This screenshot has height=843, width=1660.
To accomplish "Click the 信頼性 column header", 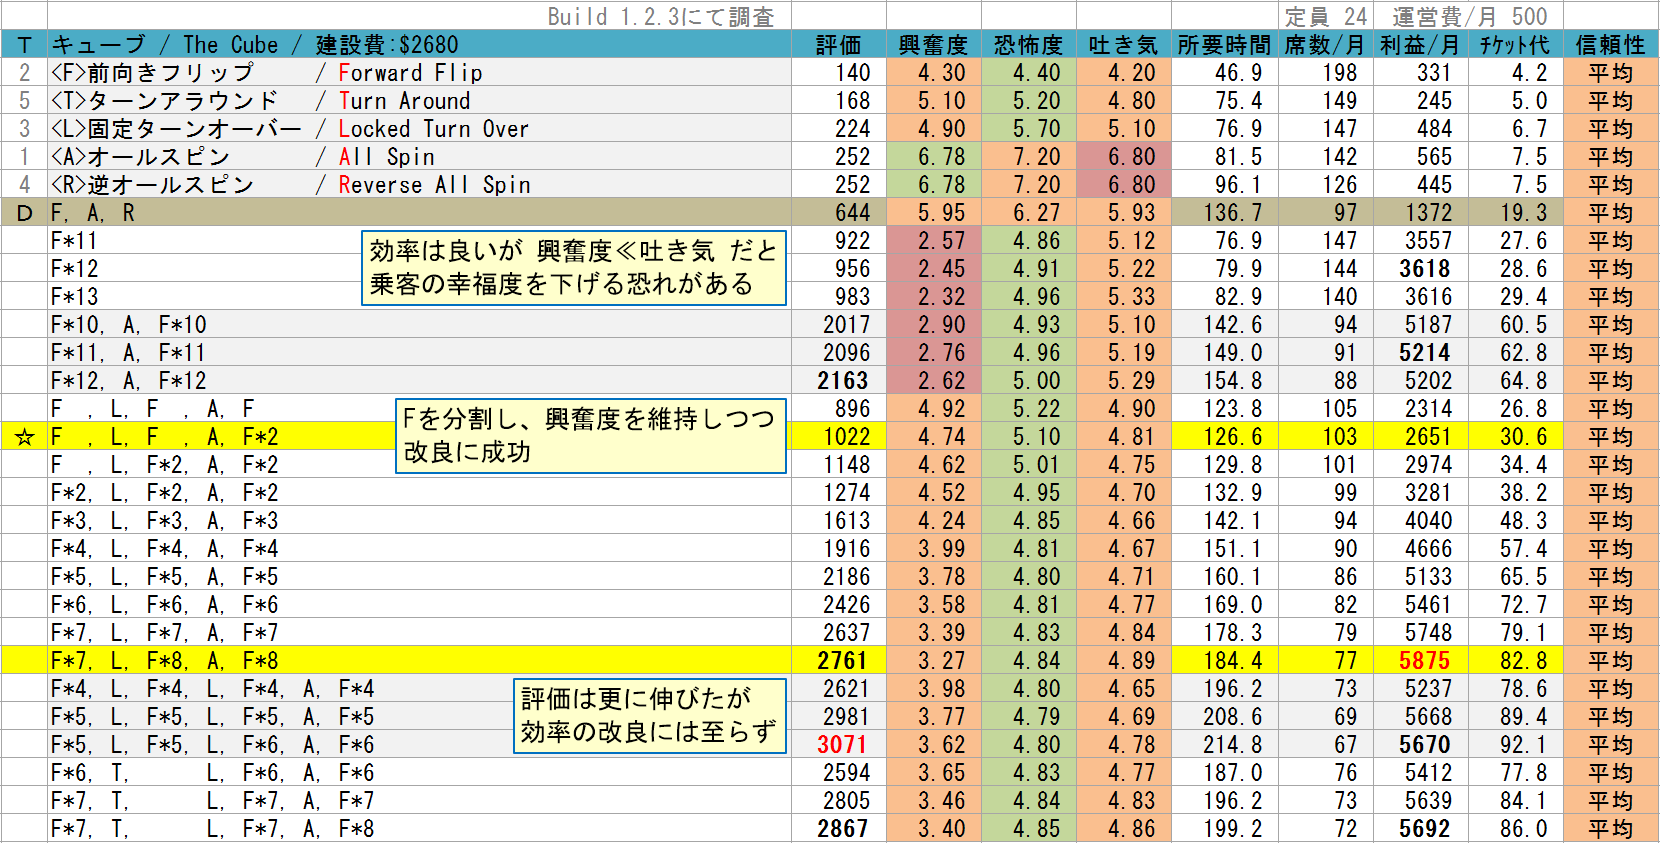I will pos(1610,45).
